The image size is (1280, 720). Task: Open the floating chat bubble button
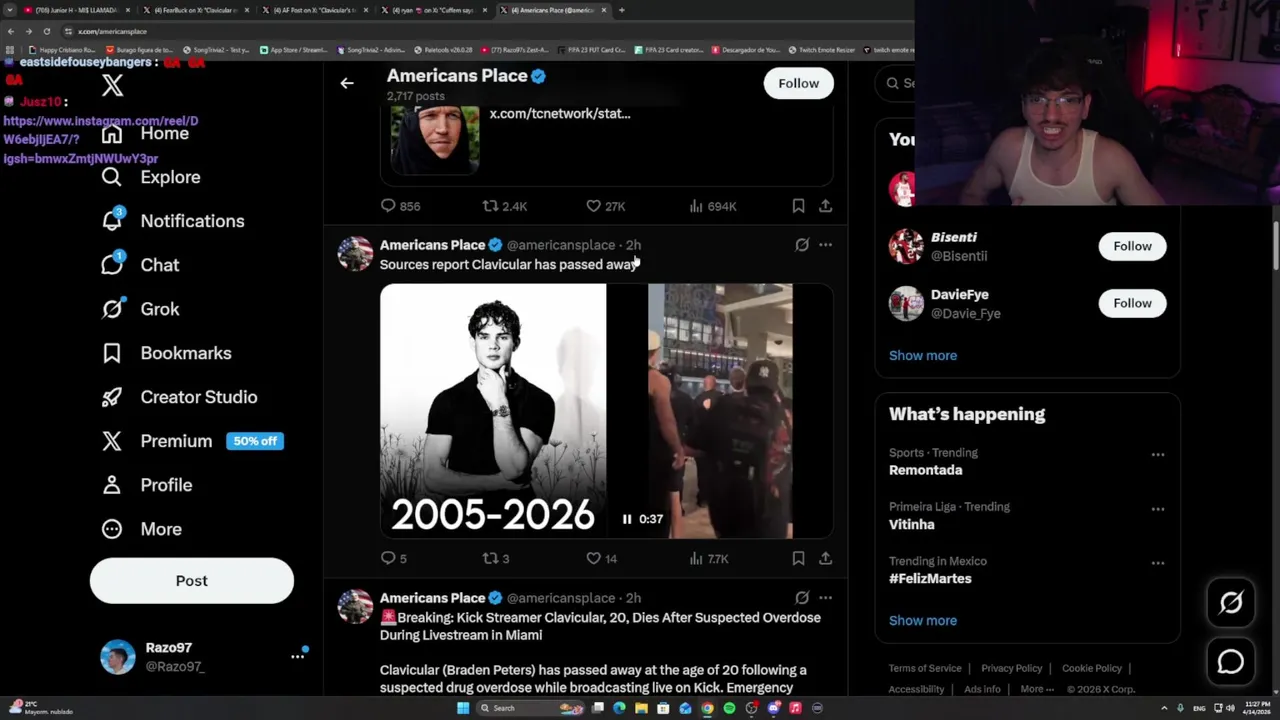point(1230,661)
